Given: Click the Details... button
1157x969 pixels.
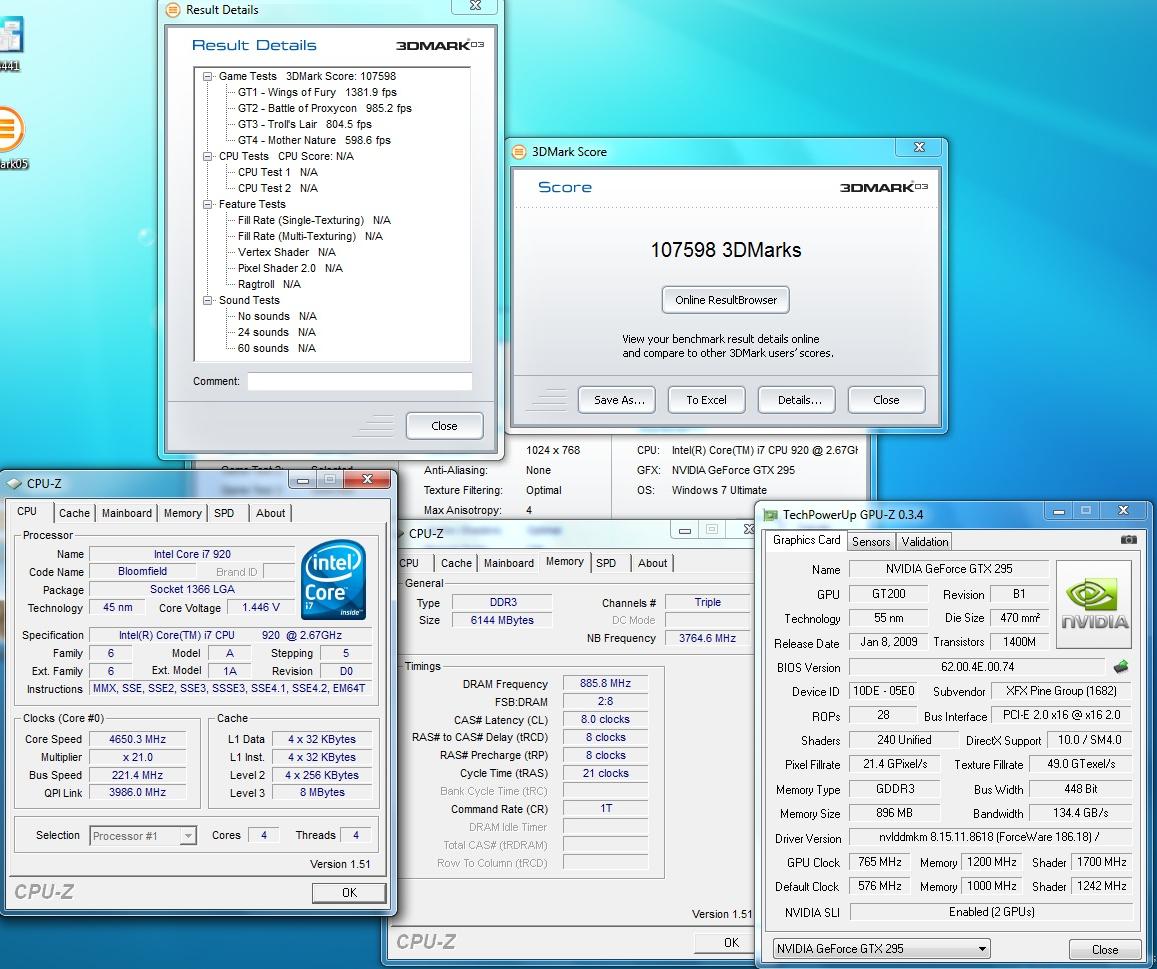Looking at the screenshot, I should pyautogui.click(x=796, y=400).
